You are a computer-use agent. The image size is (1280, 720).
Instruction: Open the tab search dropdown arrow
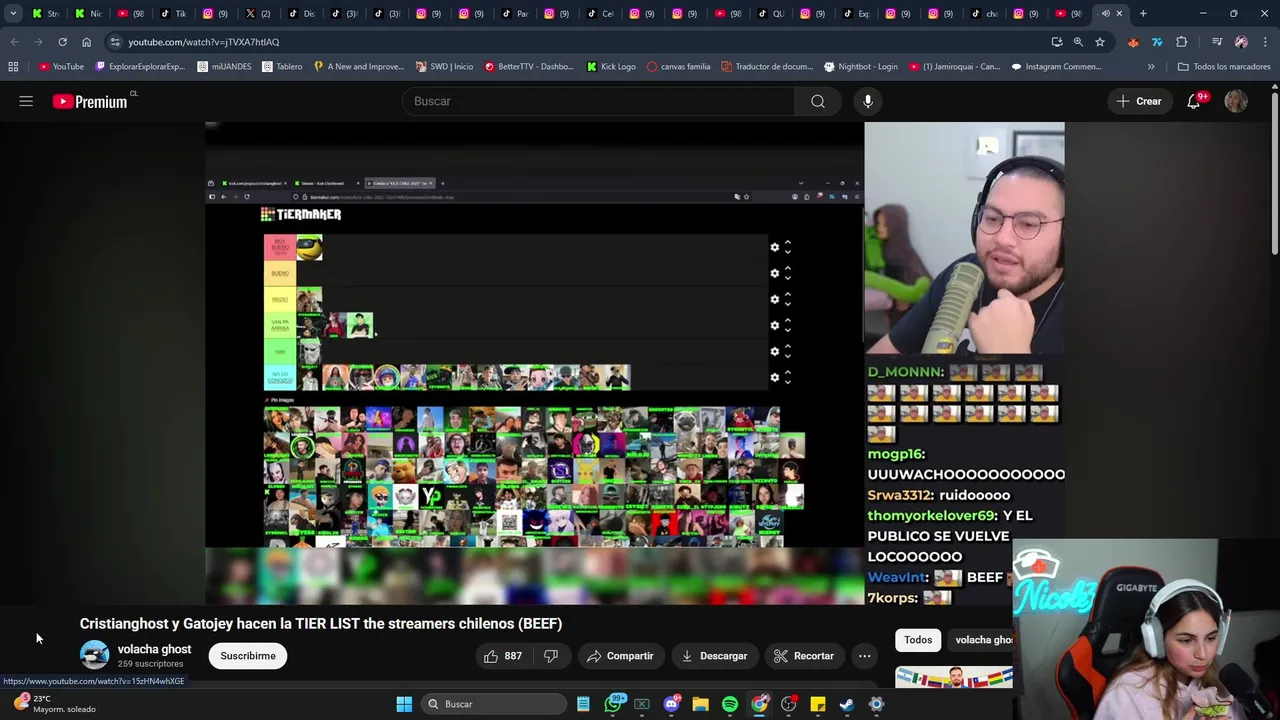pos(13,14)
